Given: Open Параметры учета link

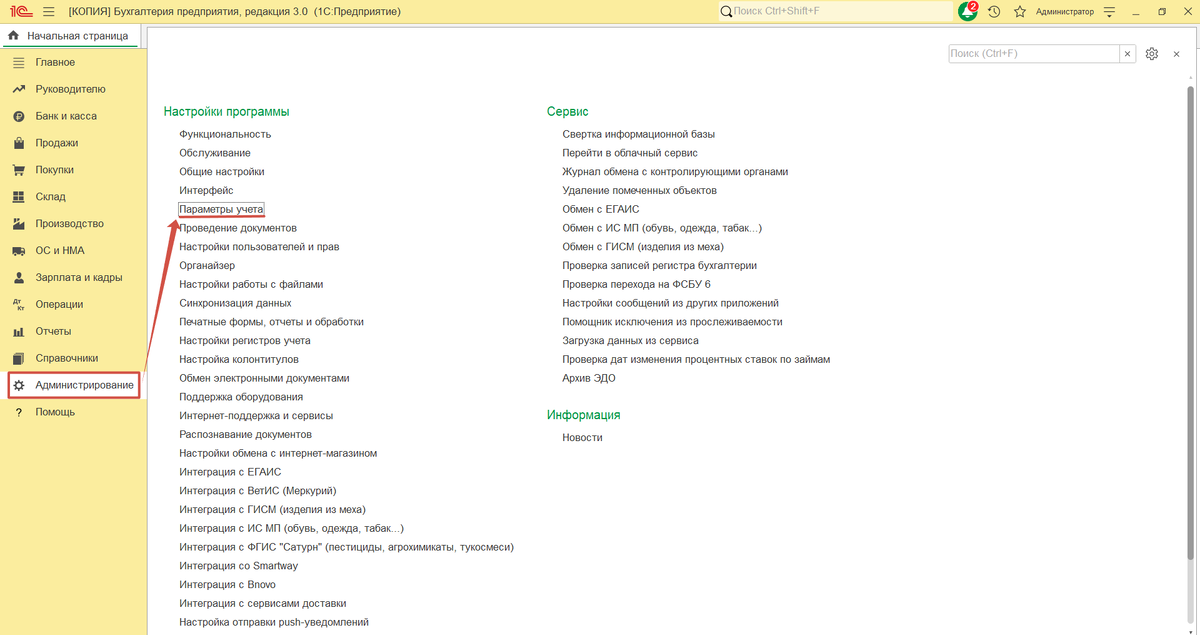Looking at the screenshot, I should (221, 209).
